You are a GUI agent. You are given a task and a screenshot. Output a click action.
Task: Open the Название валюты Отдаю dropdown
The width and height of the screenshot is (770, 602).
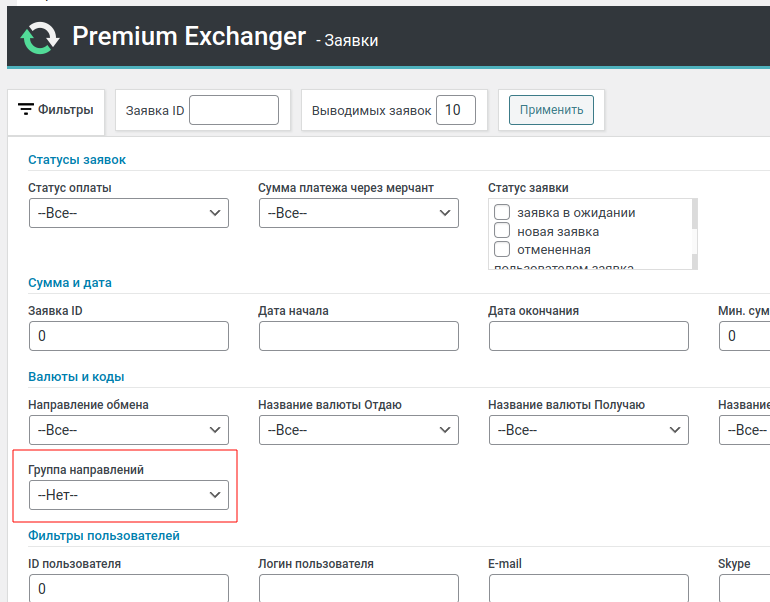click(358, 430)
